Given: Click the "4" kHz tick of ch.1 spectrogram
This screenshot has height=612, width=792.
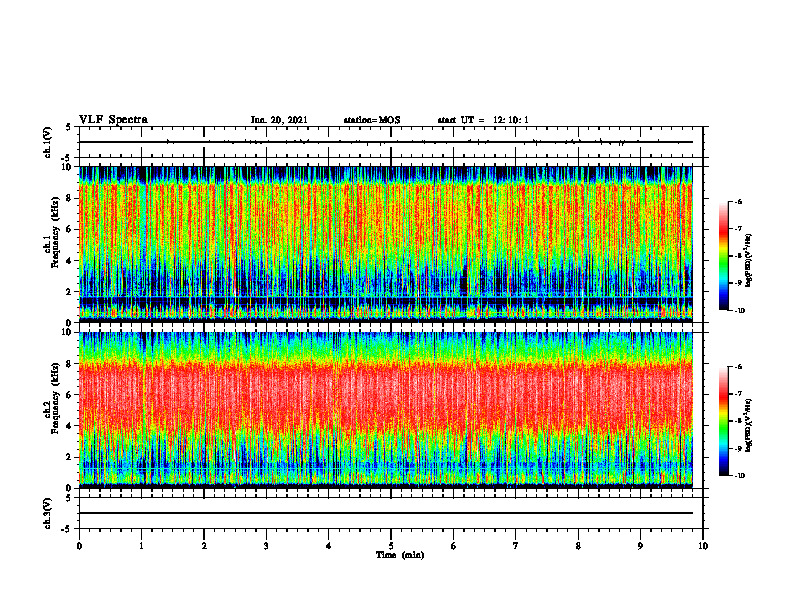Looking at the screenshot, I should (x=69, y=261).
